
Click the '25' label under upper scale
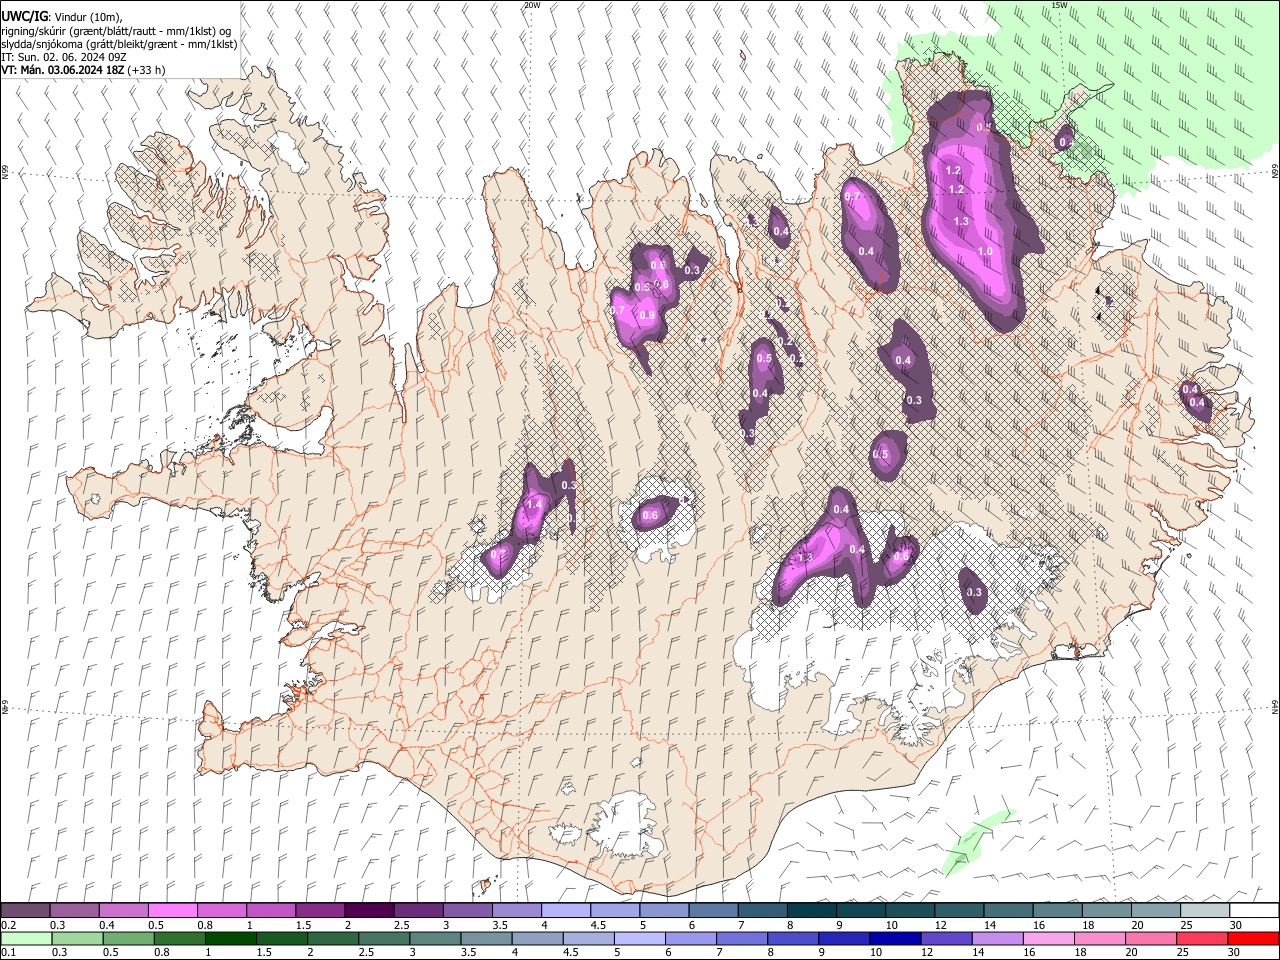click(1187, 925)
